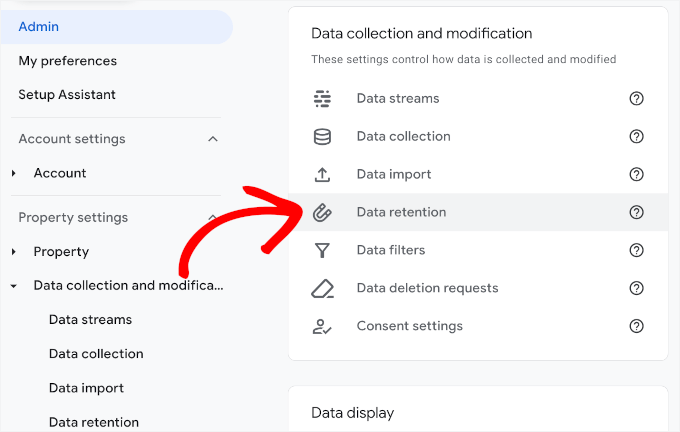The width and height of the screenshot is (680, 432).
Task: Expand the Property tree item
Action: (x=14, y=251)
